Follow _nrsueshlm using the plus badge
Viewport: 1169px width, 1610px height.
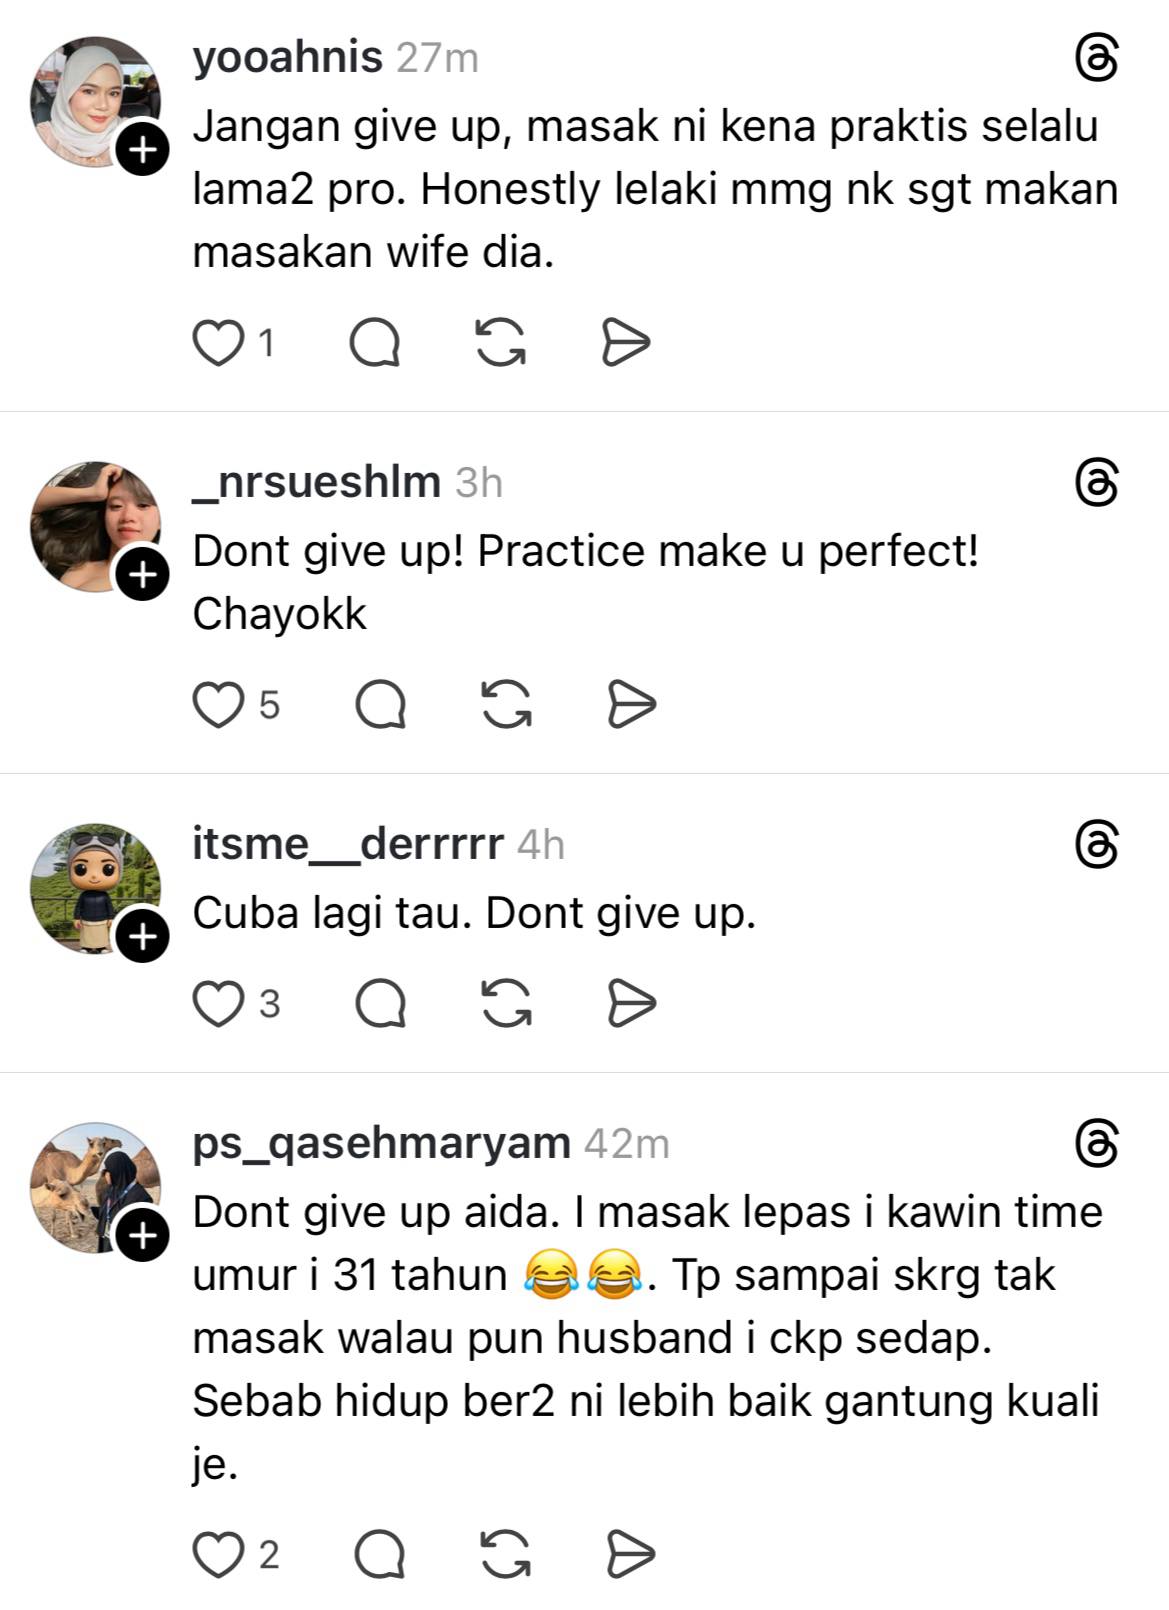click(143, 575)
